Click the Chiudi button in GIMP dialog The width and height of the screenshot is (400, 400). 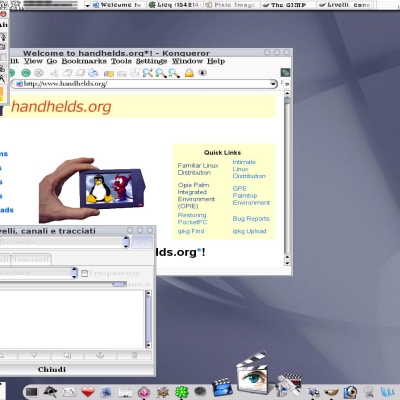coord(52,369)
